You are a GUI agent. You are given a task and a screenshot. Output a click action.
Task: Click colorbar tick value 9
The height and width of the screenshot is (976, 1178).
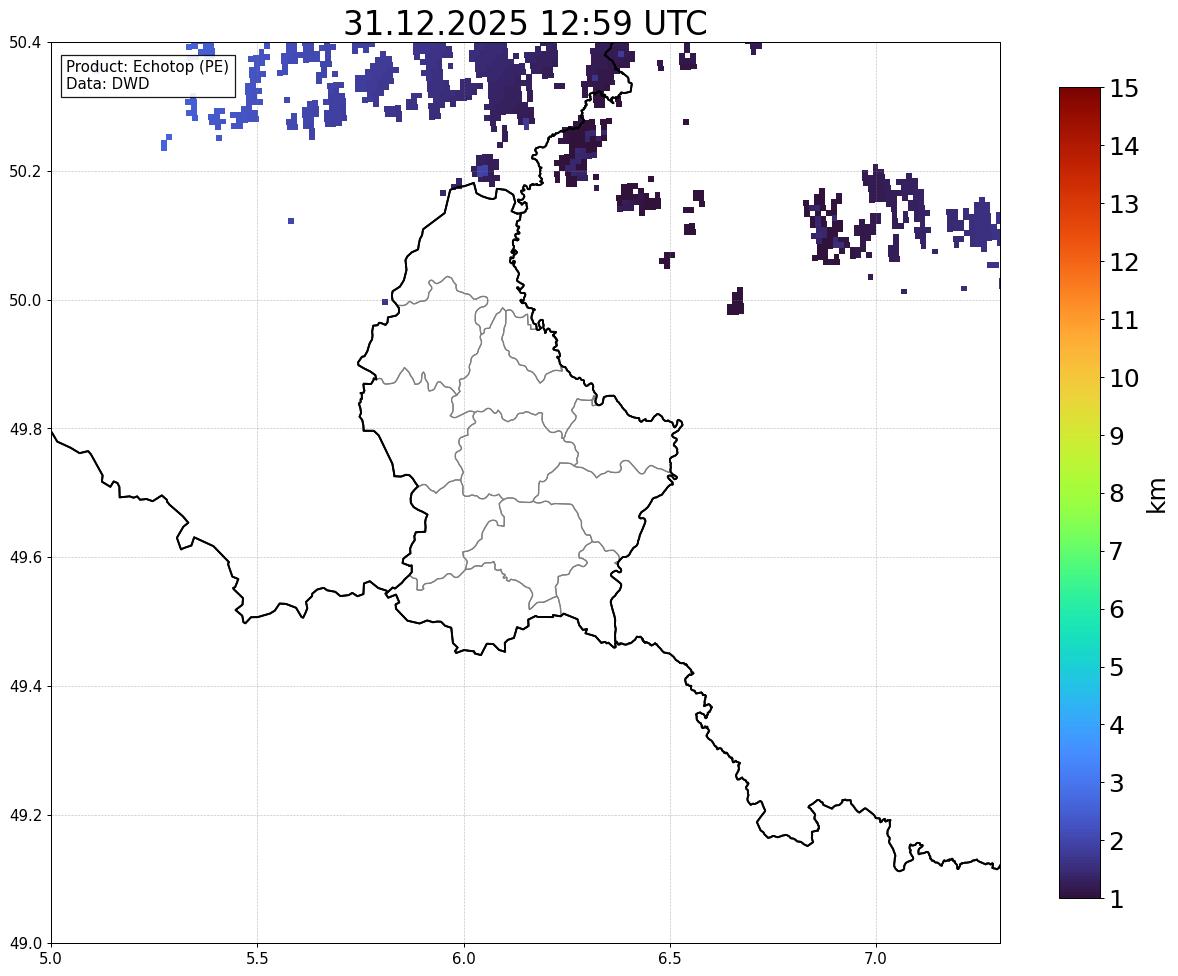point(1117,436)
